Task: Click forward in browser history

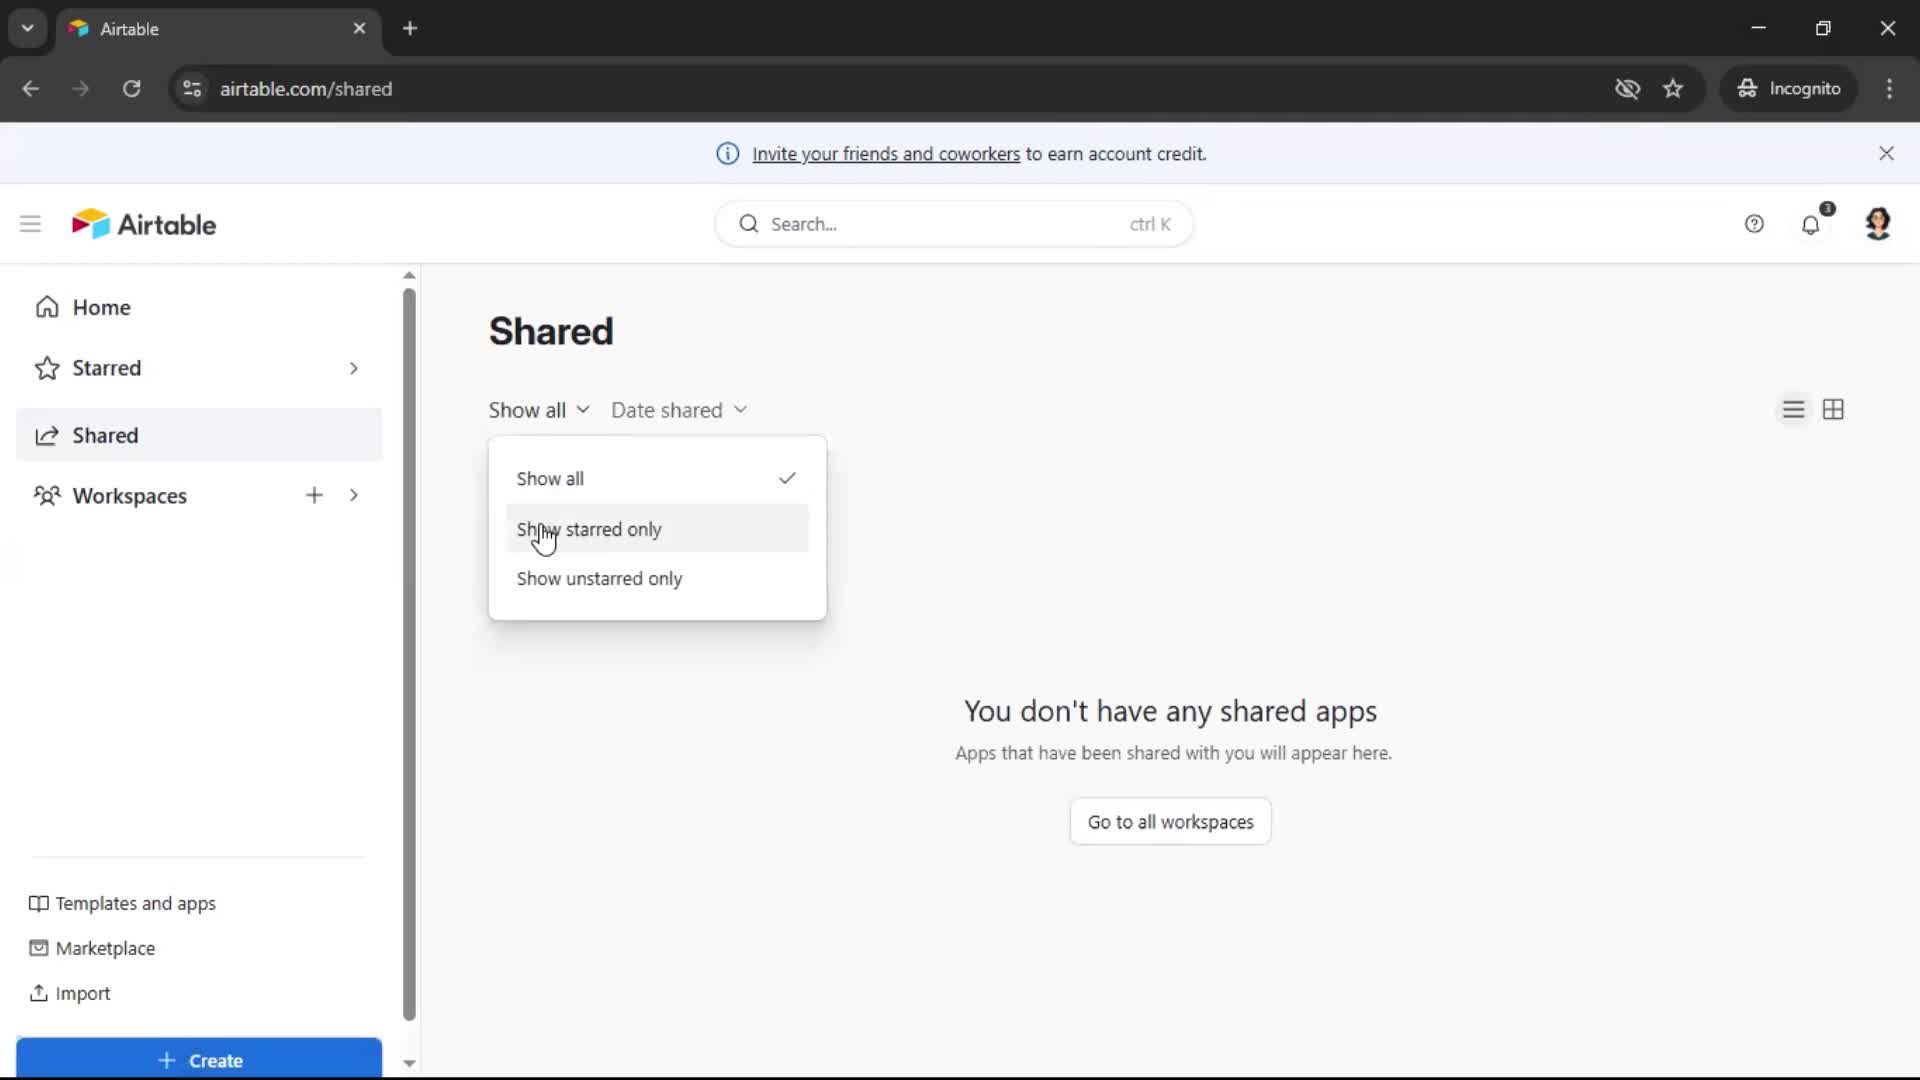Action: click(81, 88)
